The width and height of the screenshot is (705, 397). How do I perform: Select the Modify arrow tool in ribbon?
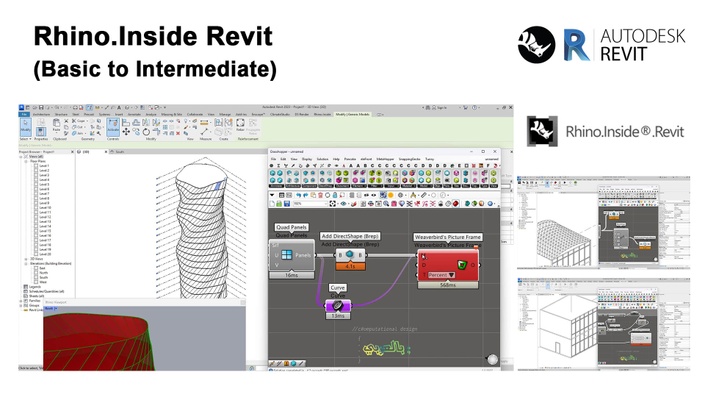[x=26, y=126]
